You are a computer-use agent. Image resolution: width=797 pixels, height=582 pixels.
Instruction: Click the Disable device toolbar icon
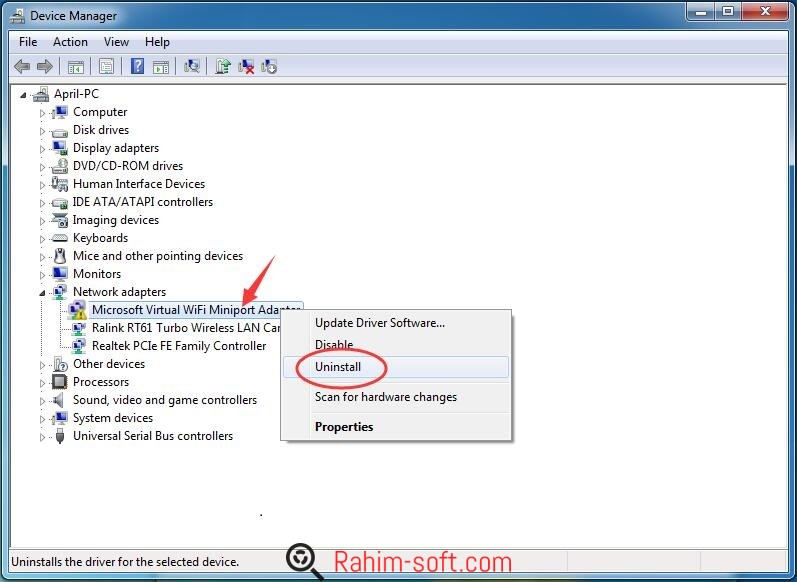pyautogui.click(x=269, y=66)
